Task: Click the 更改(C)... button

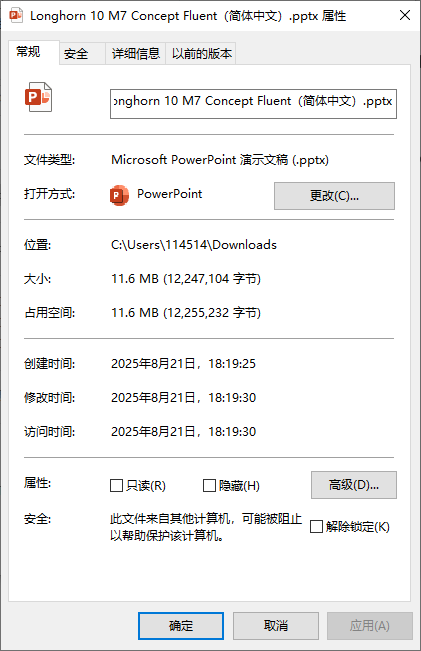Action: click(x=334, y=196)
